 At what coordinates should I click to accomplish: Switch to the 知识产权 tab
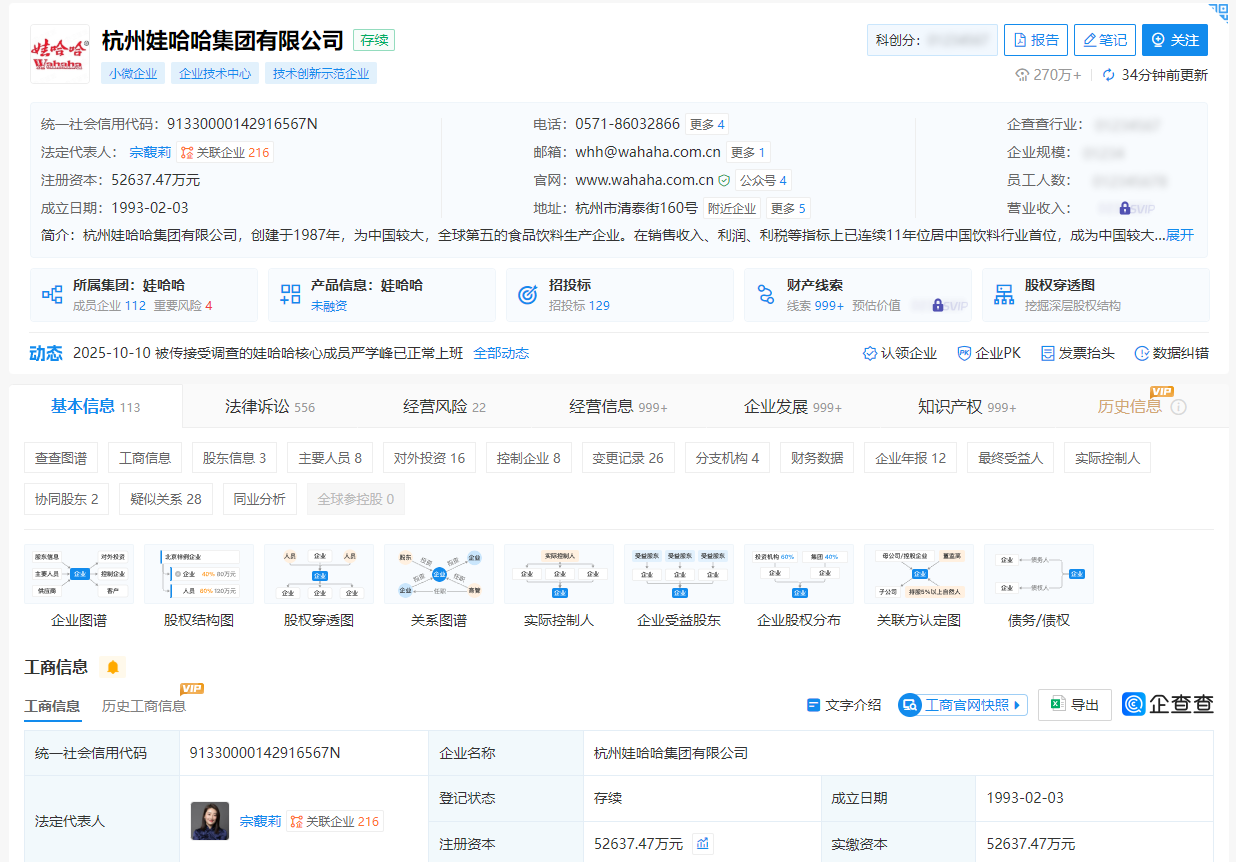click(966, 407)
